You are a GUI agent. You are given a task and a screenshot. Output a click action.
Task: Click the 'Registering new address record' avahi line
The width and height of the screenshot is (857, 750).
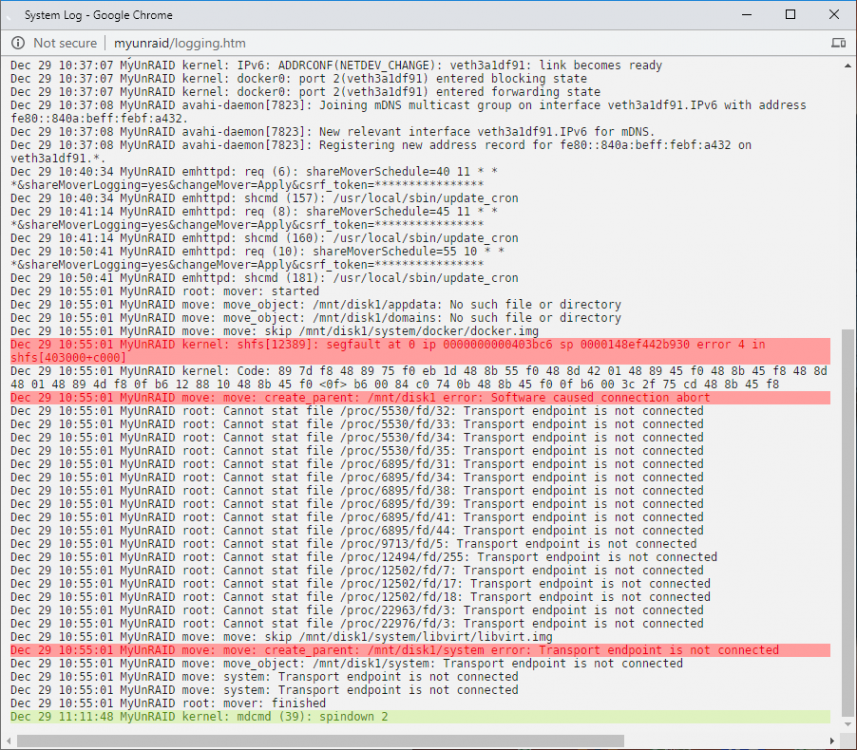(380, 151)
